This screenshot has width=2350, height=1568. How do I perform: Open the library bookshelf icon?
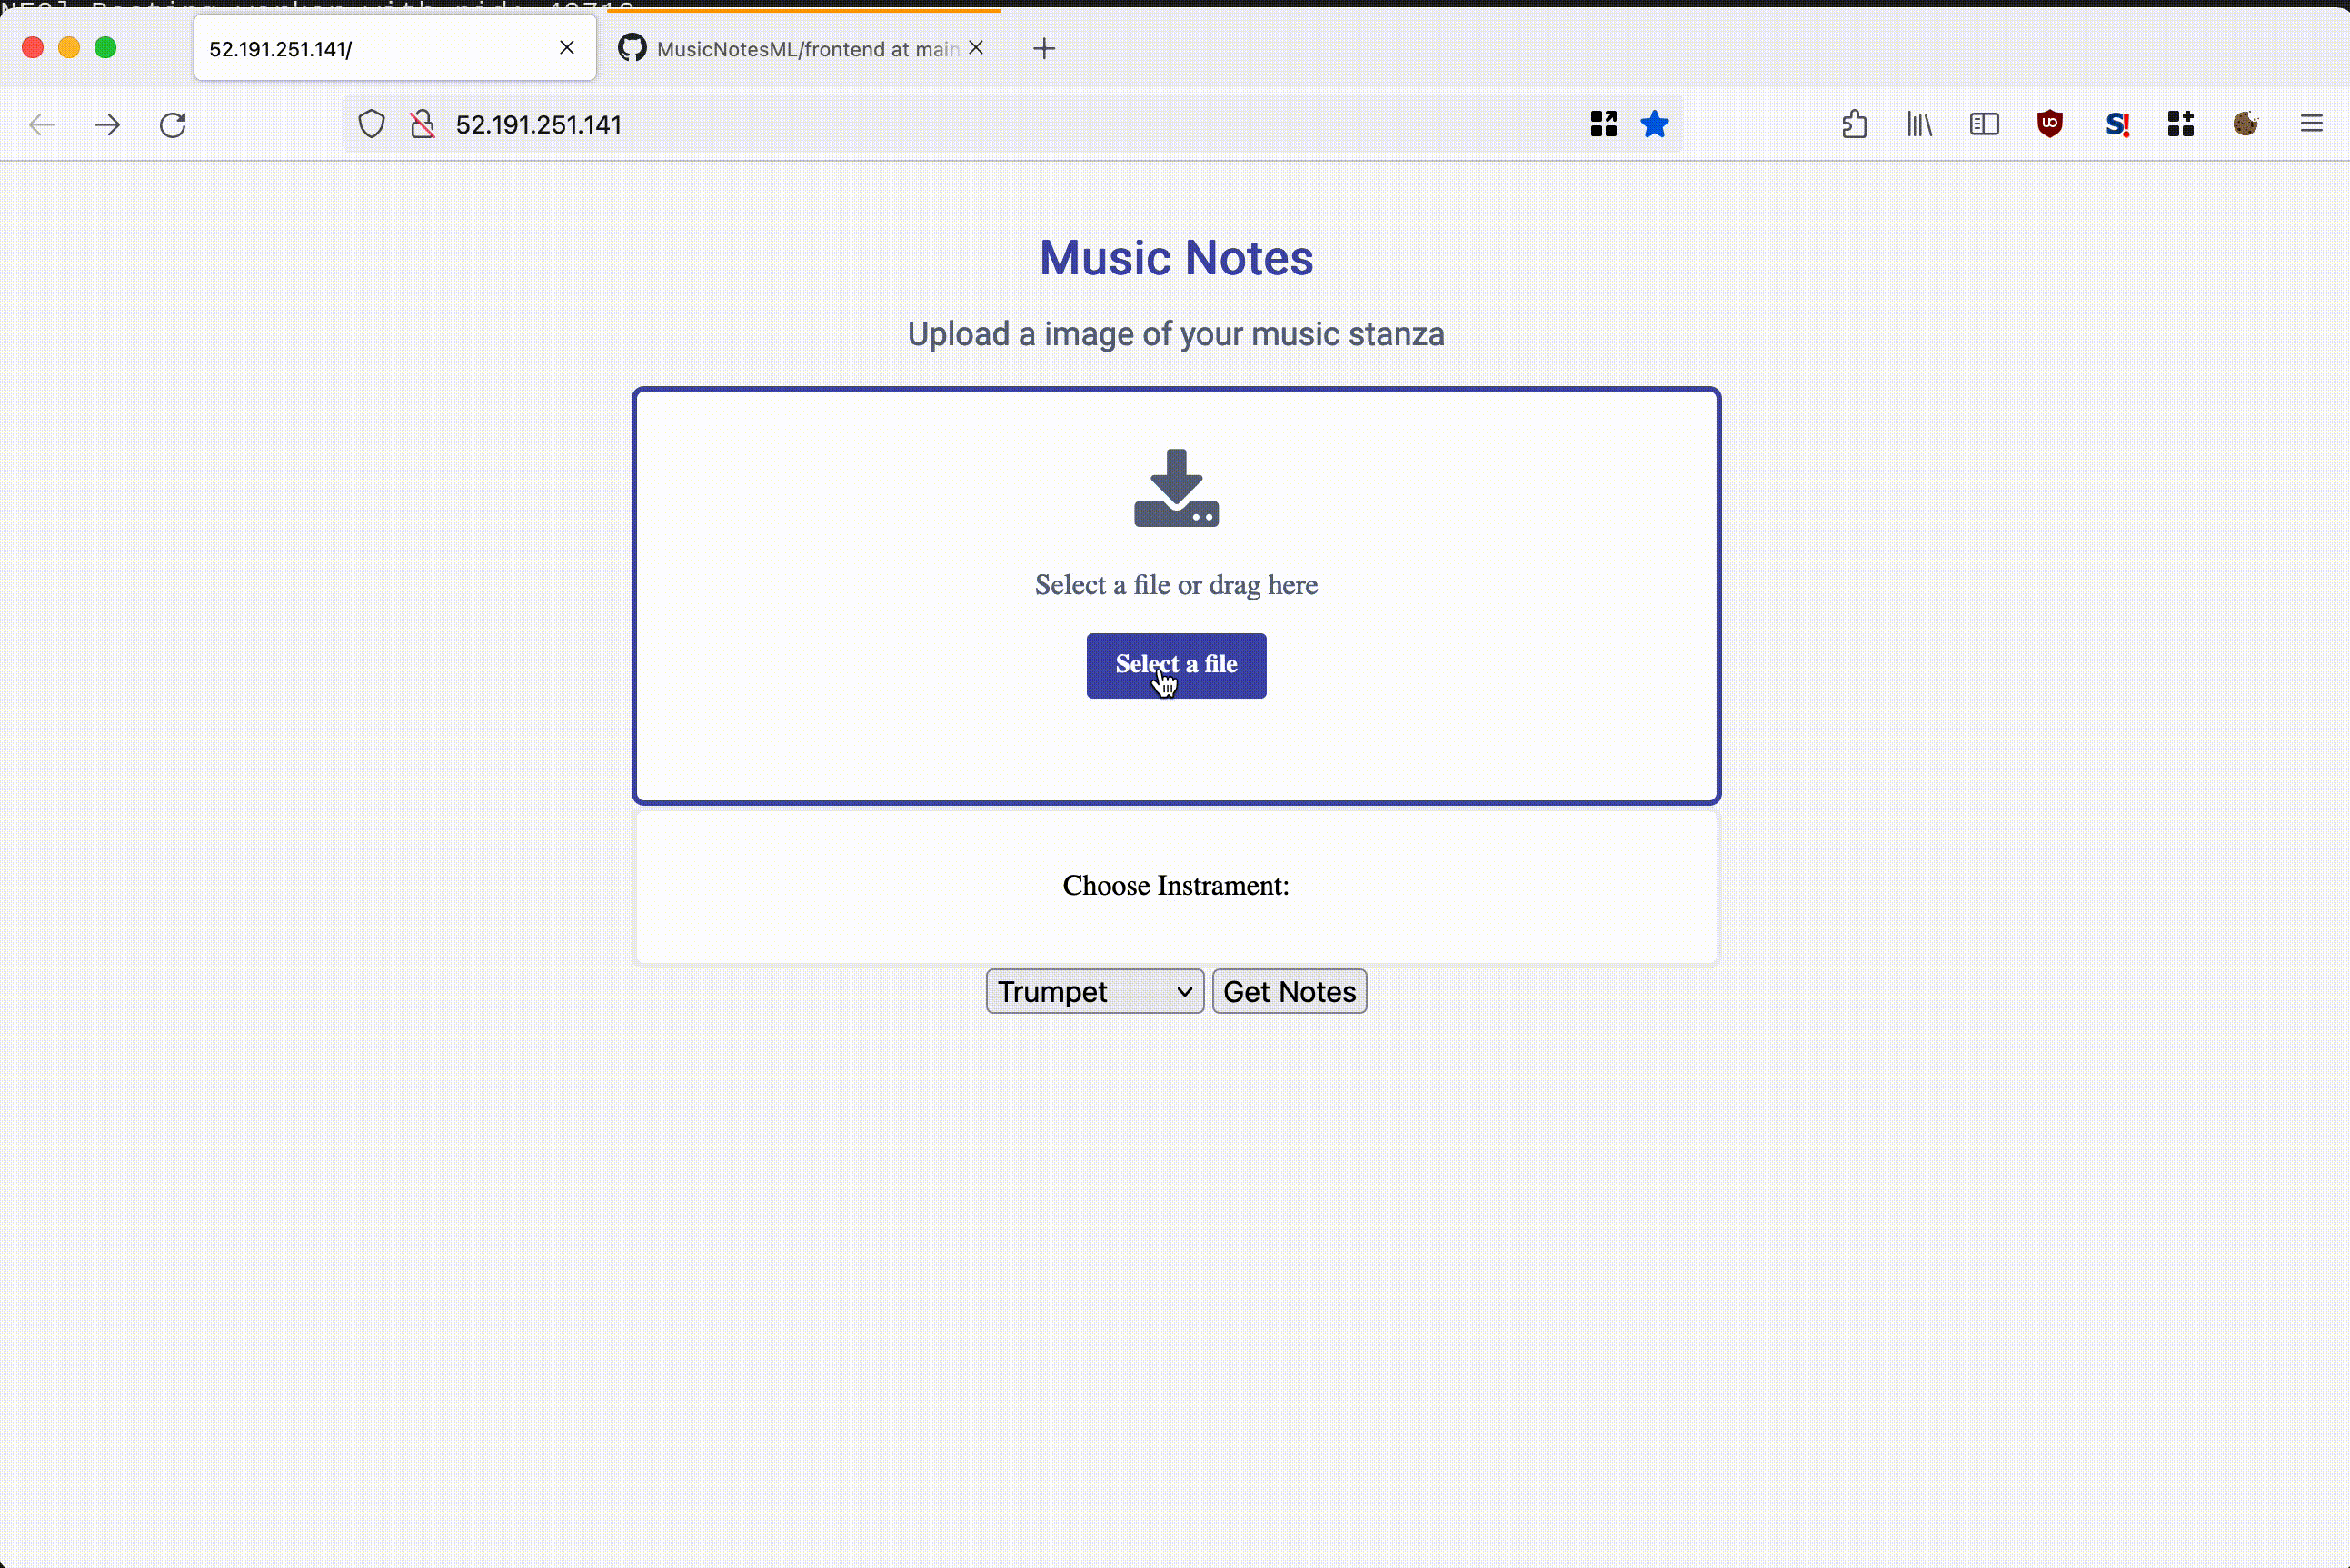pyautogui.click(x=1919, y=125)
